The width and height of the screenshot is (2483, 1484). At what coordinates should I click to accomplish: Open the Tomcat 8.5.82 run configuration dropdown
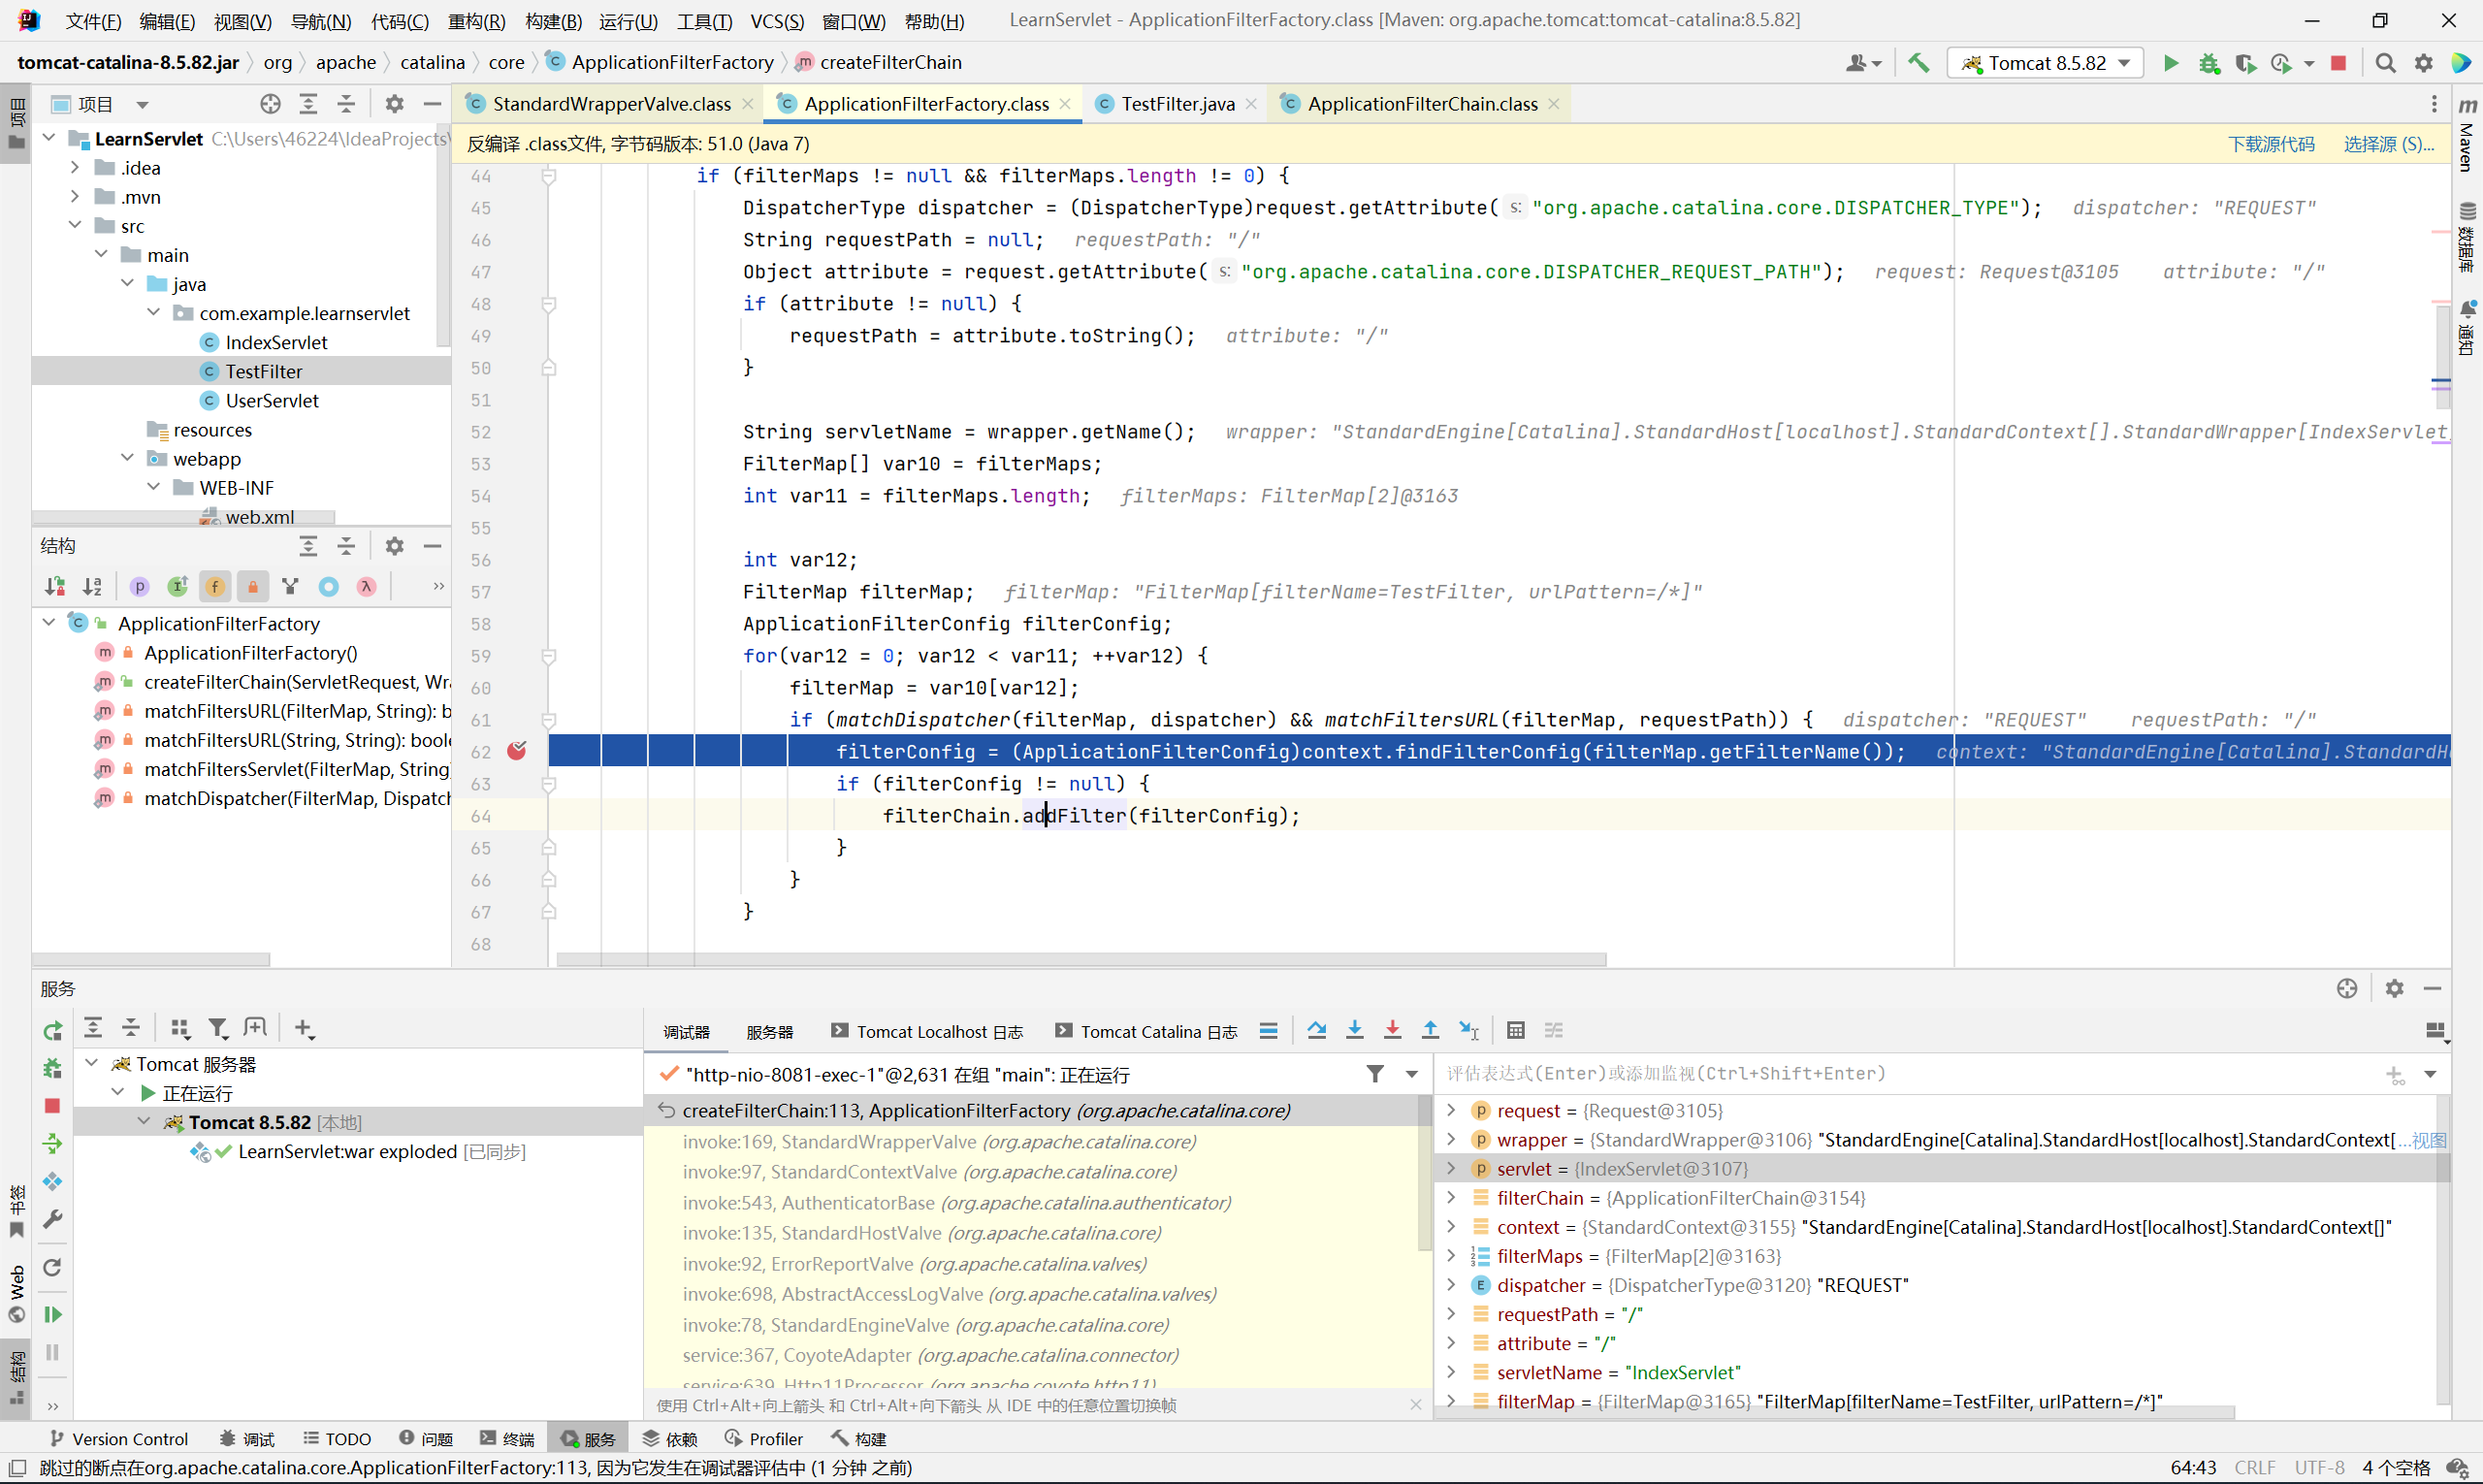(2046, 63)
